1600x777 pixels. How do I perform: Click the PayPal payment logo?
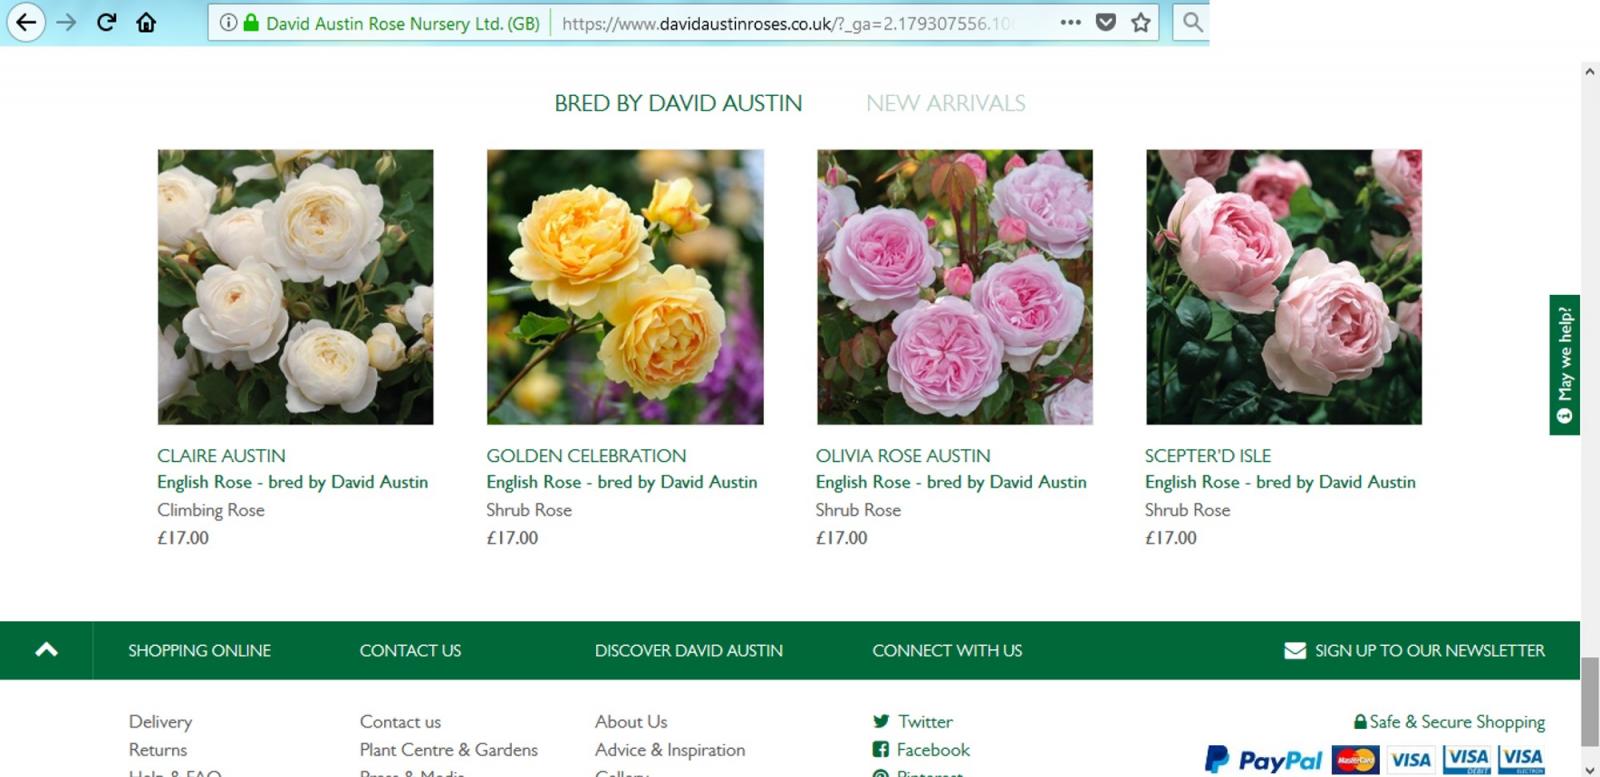[1263, 760]
